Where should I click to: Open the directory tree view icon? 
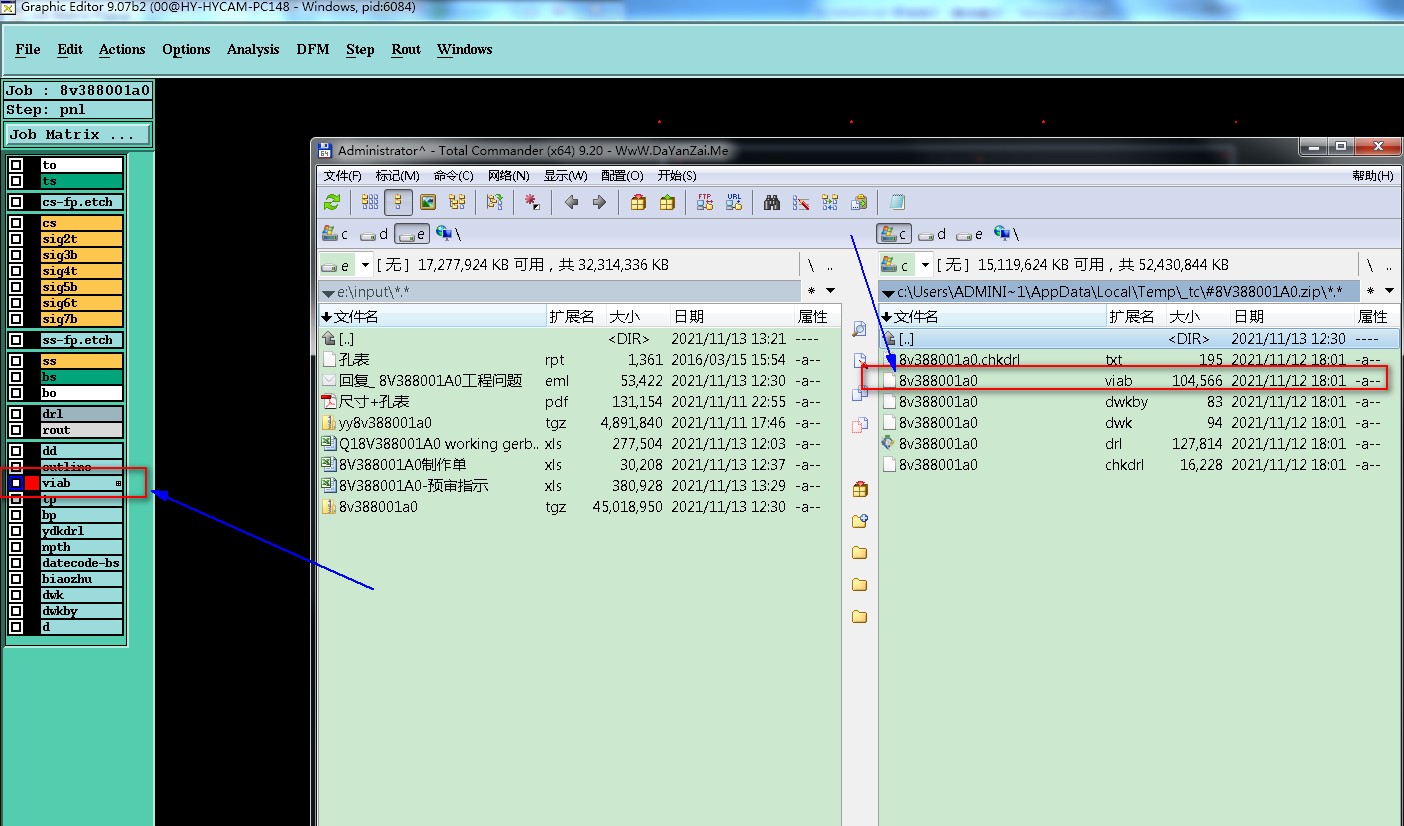pos(457,202)
